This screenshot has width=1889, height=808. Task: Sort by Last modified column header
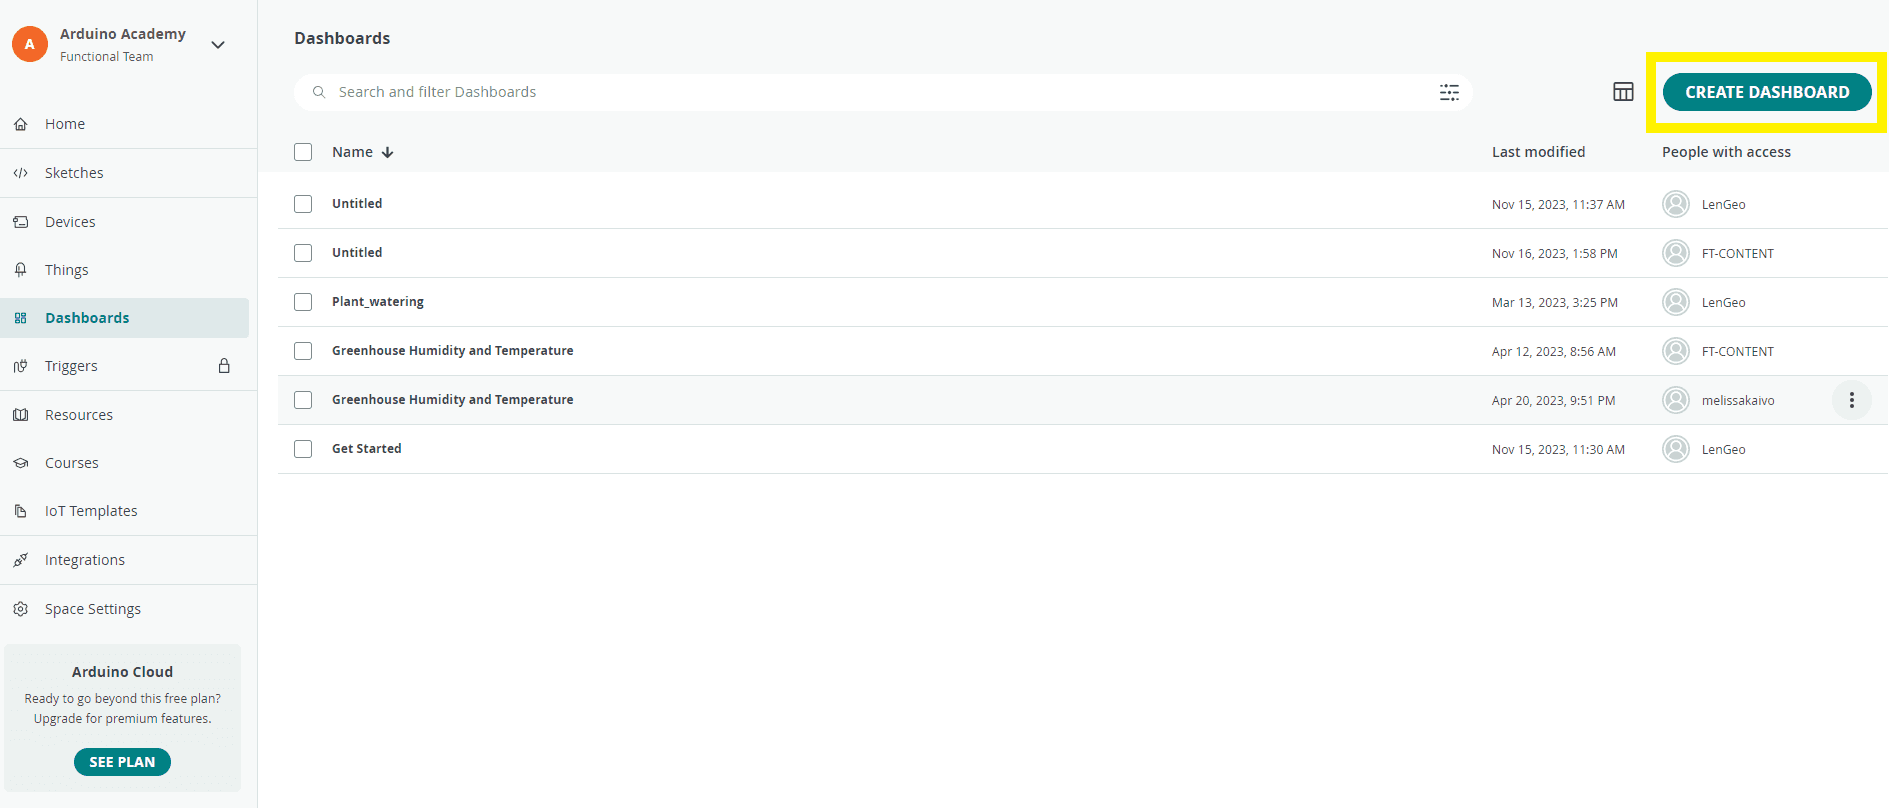1538,152
